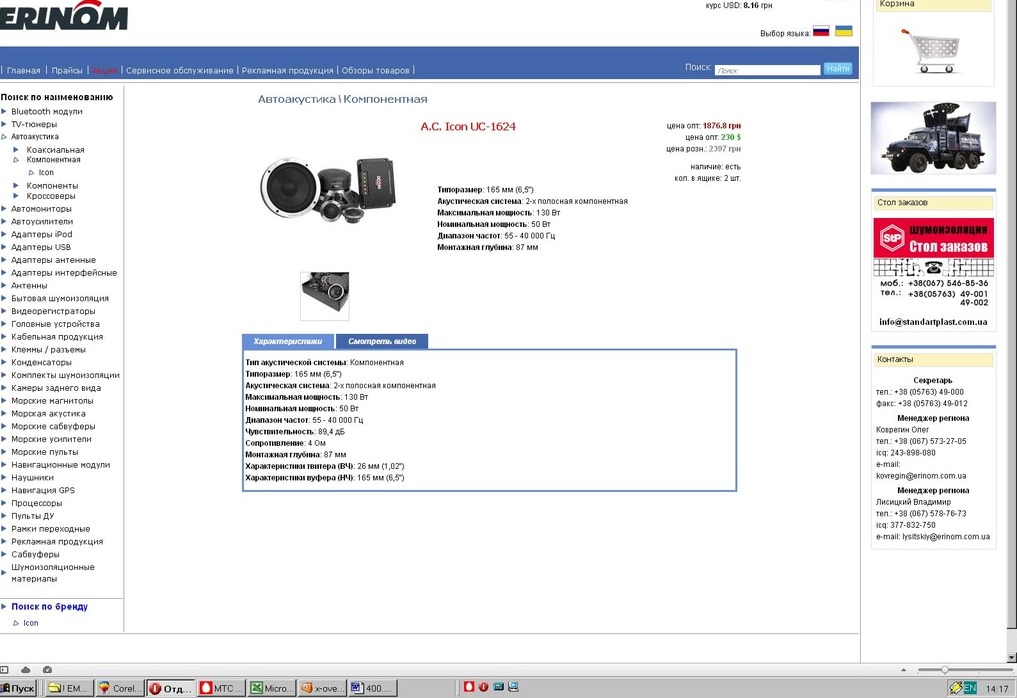
Task: Click the shopping cart icon
Action: [x=930, y=50]
